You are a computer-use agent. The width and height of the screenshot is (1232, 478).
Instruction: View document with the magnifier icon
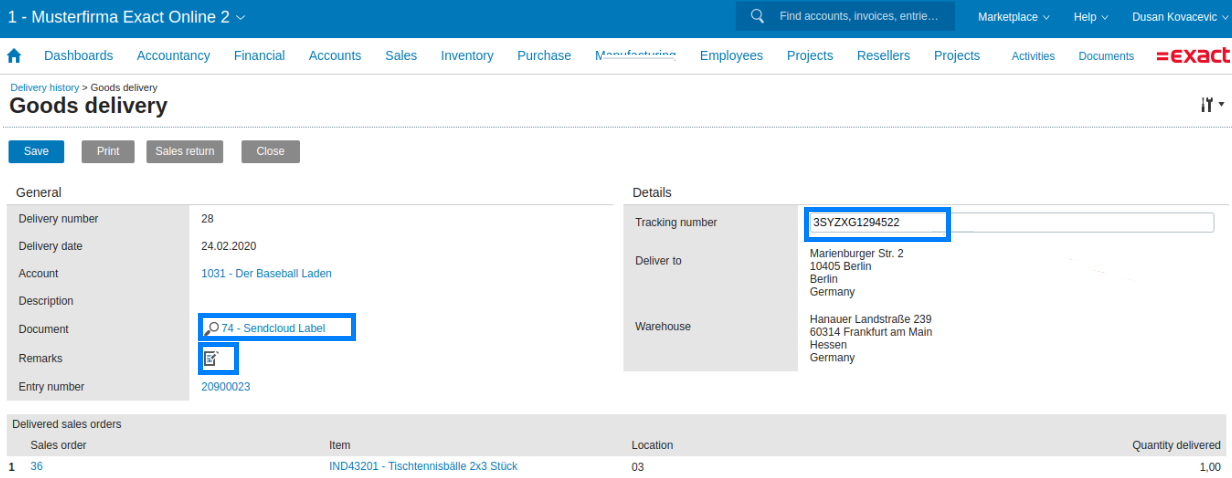click(212, 328)
